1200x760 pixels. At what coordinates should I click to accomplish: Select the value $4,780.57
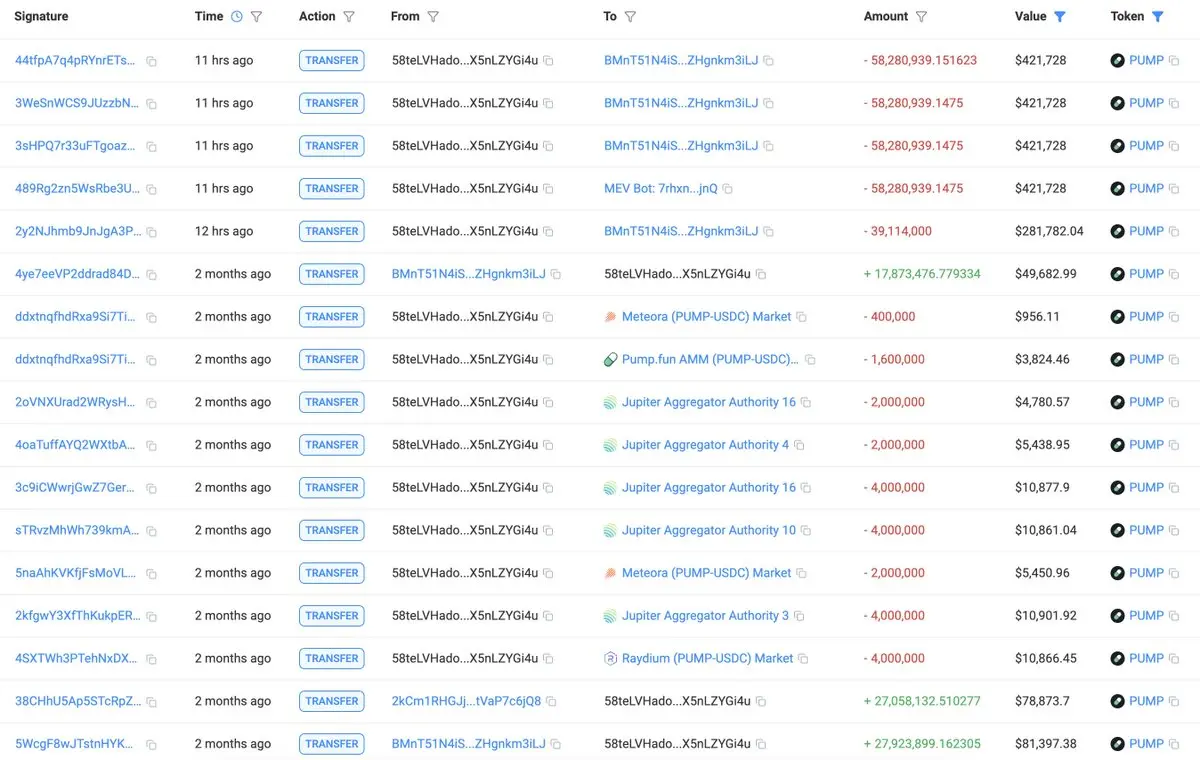pos(1042,402)
